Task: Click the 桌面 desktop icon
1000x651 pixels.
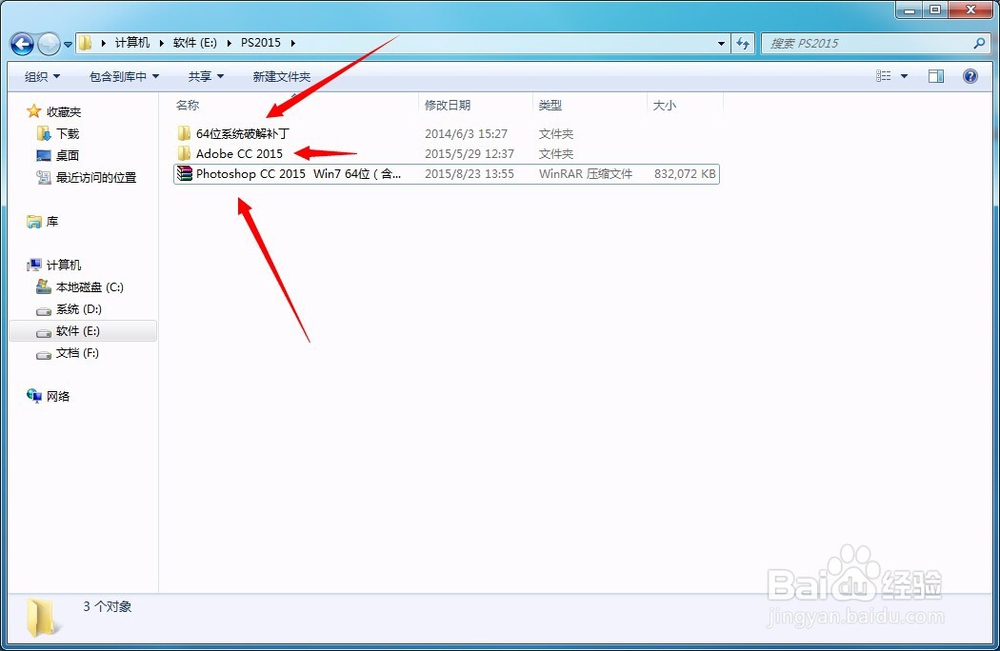Action: tap(43, 156)
